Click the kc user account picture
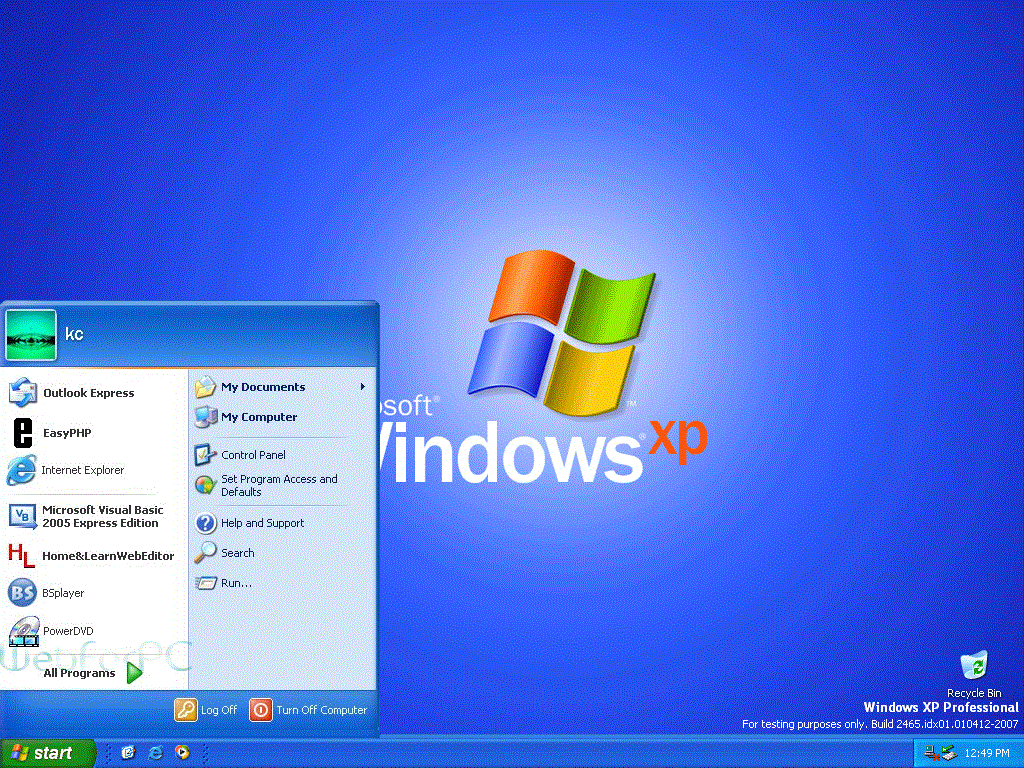This screenshot has width=1024, height=768. tap(31, 335)
